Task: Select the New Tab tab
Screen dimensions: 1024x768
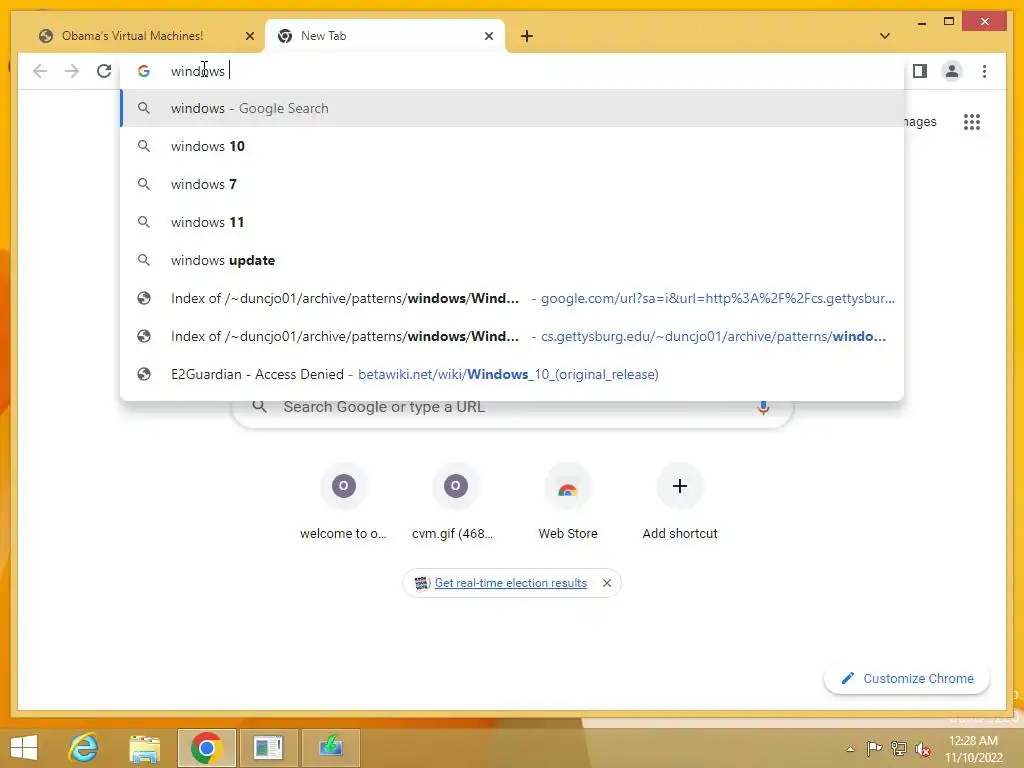Action: pyautogui.click(x=385, y=36)
